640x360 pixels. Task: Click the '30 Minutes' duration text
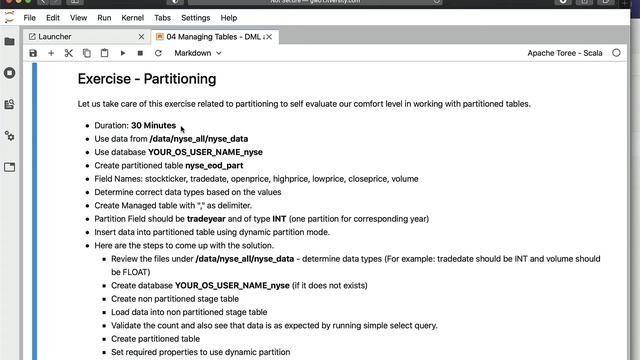[x=153, y=125]
